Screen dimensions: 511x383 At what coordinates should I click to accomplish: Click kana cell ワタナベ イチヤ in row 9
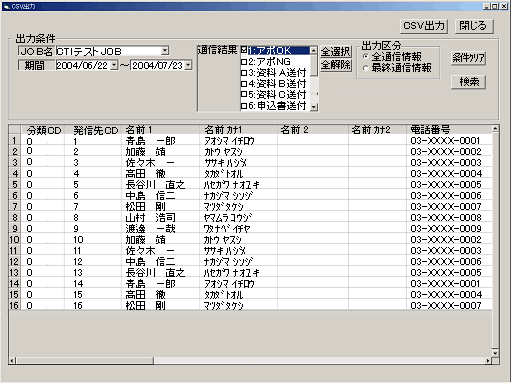[x=238, y=228]
